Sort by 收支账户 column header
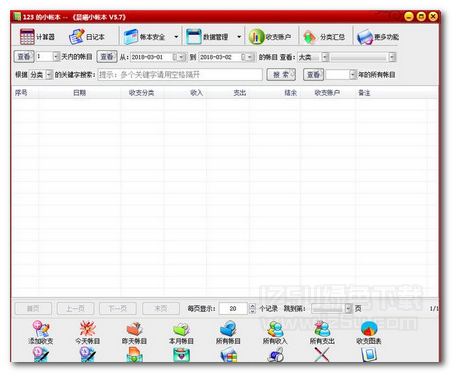Image resolution: width=452 pixels, height=373 pixels. click(x=327, y=93)
